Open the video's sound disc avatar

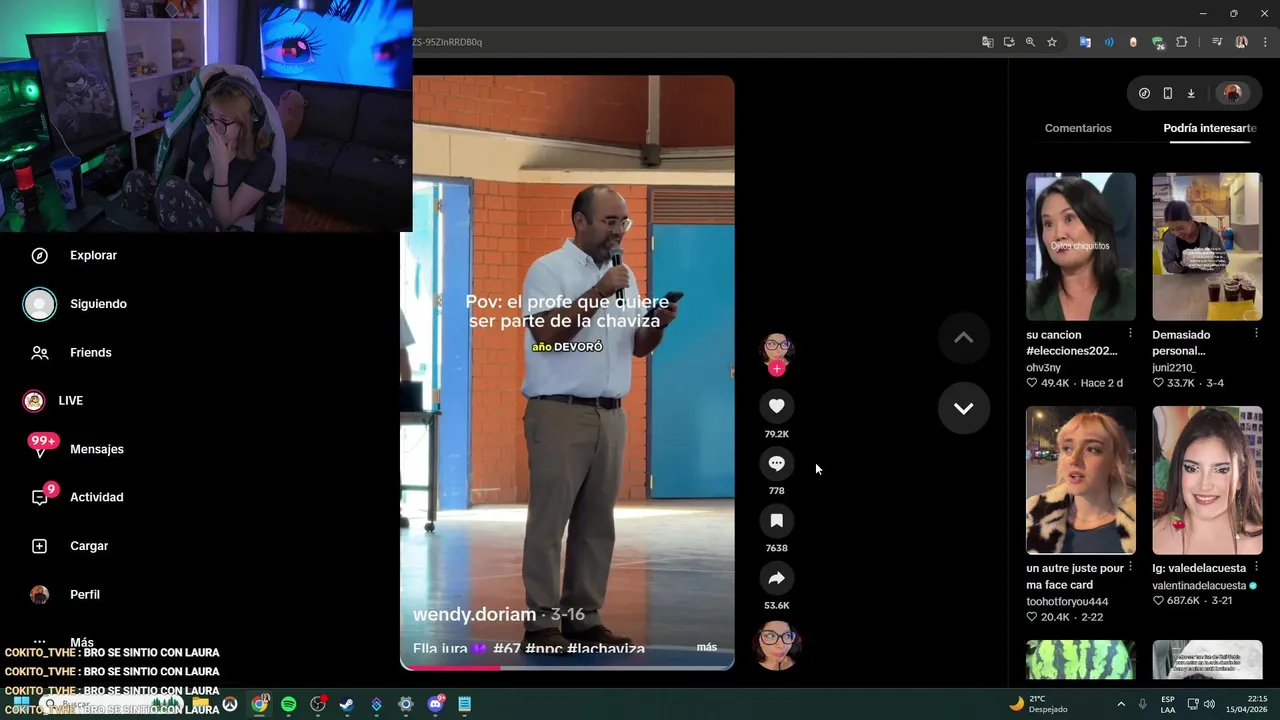tap(777, 643)
